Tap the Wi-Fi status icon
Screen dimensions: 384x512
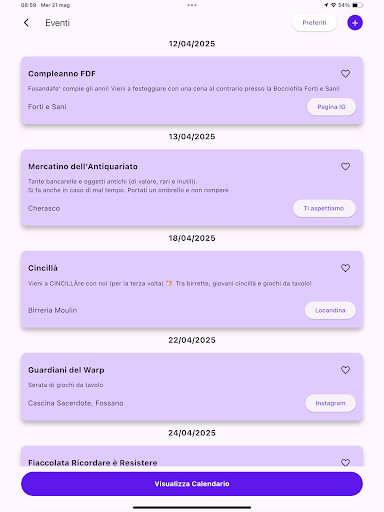[333, 5]
